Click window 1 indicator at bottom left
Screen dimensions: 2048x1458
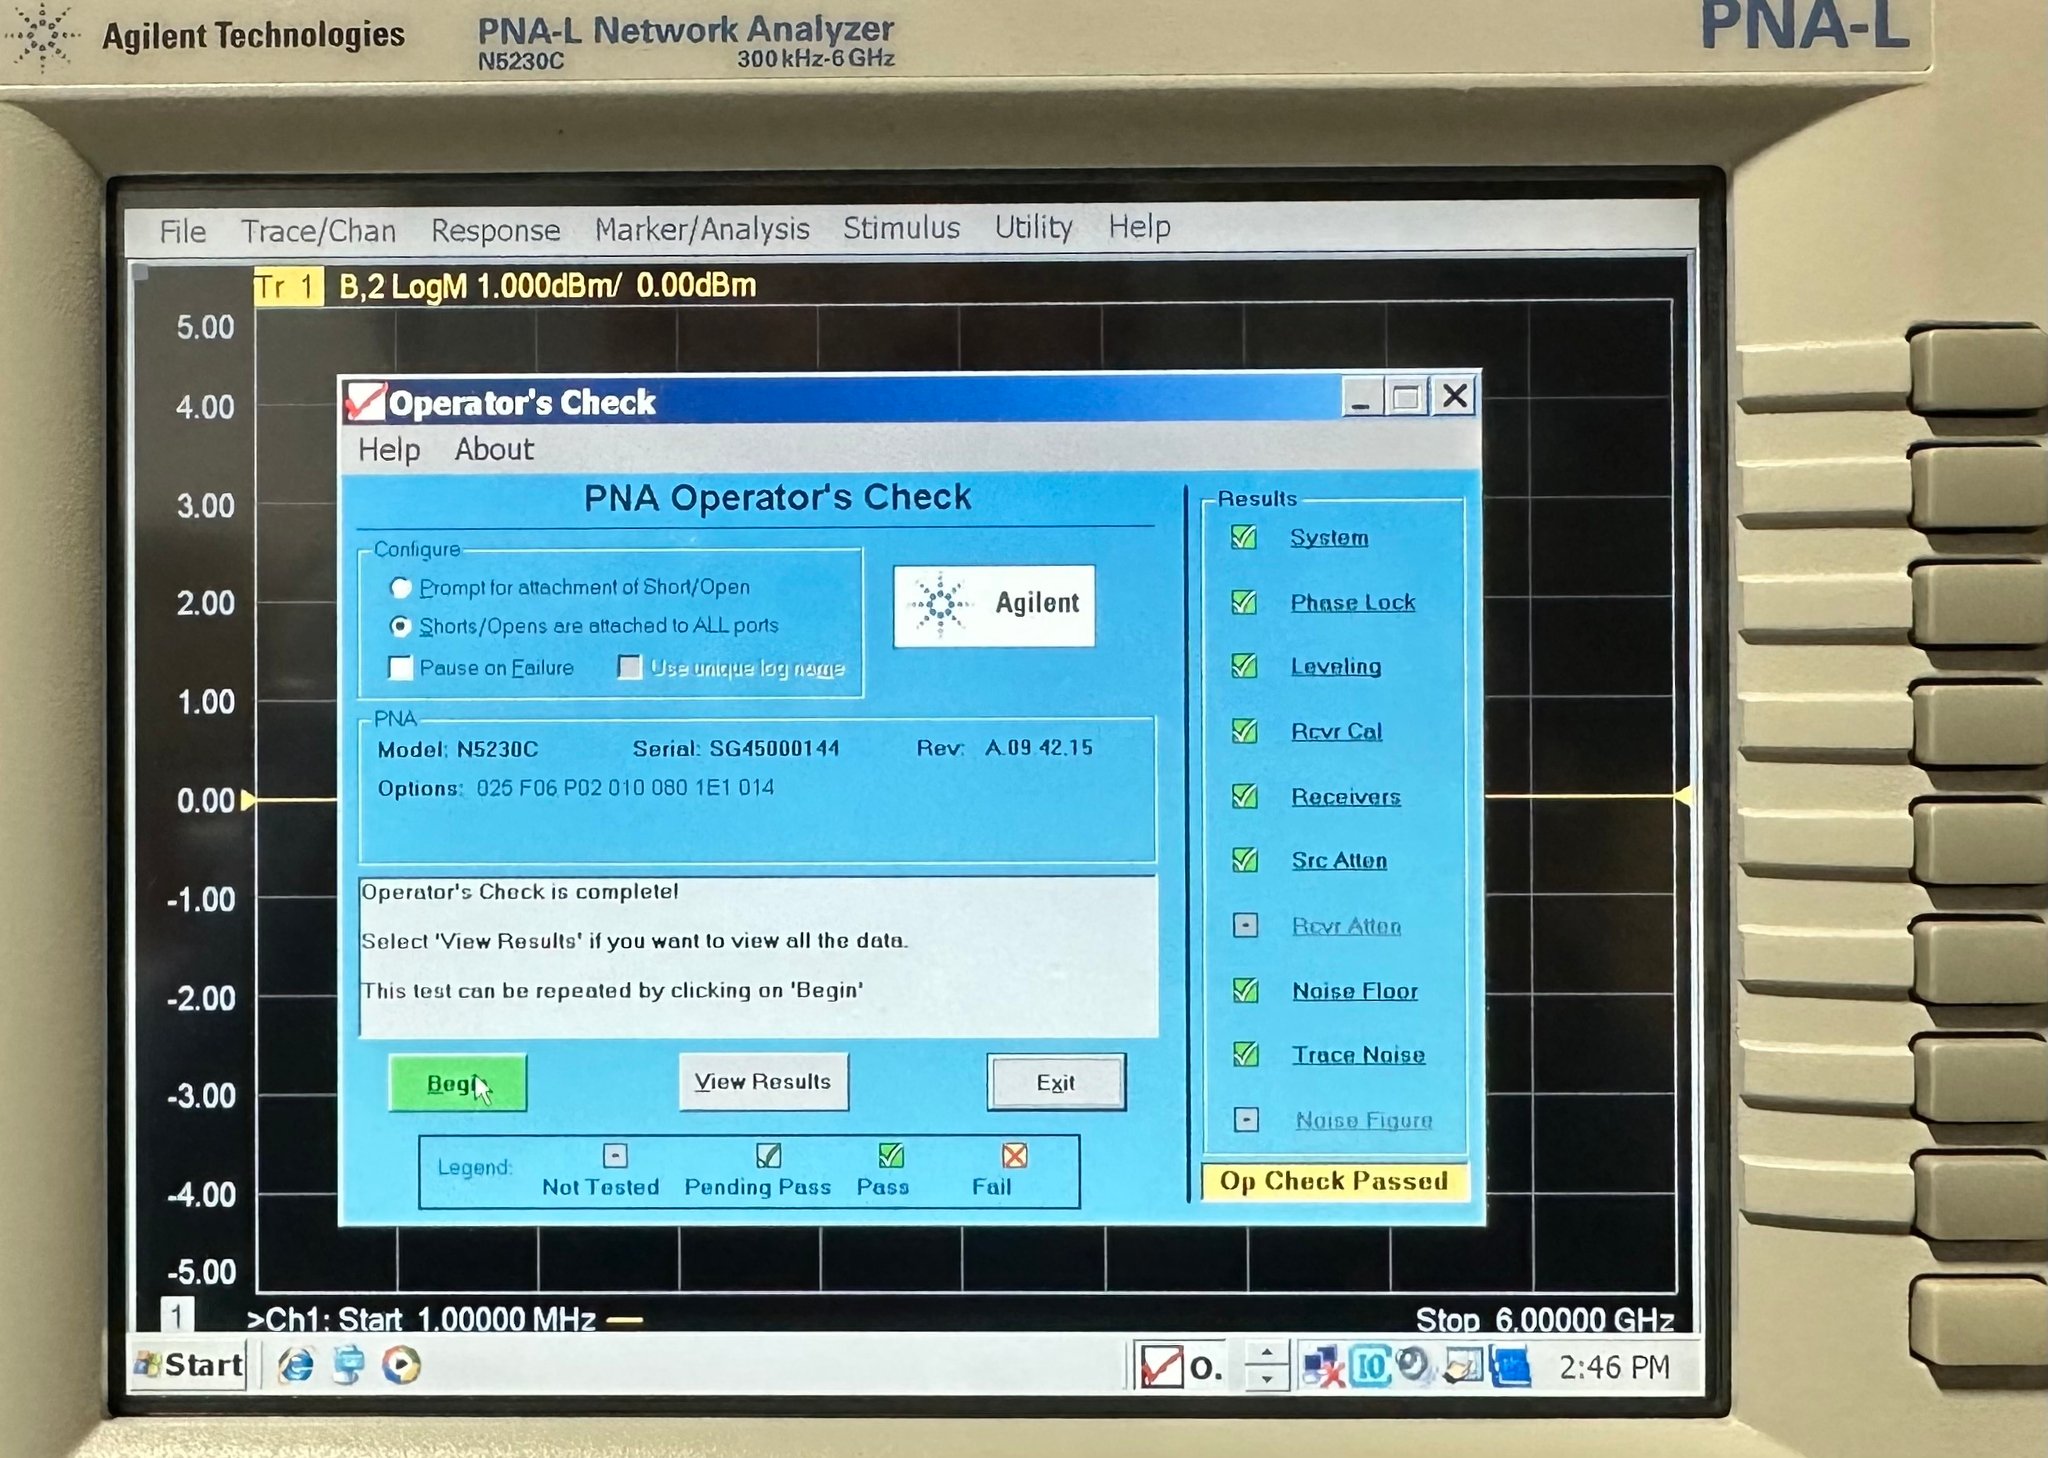coord(177,1315)
